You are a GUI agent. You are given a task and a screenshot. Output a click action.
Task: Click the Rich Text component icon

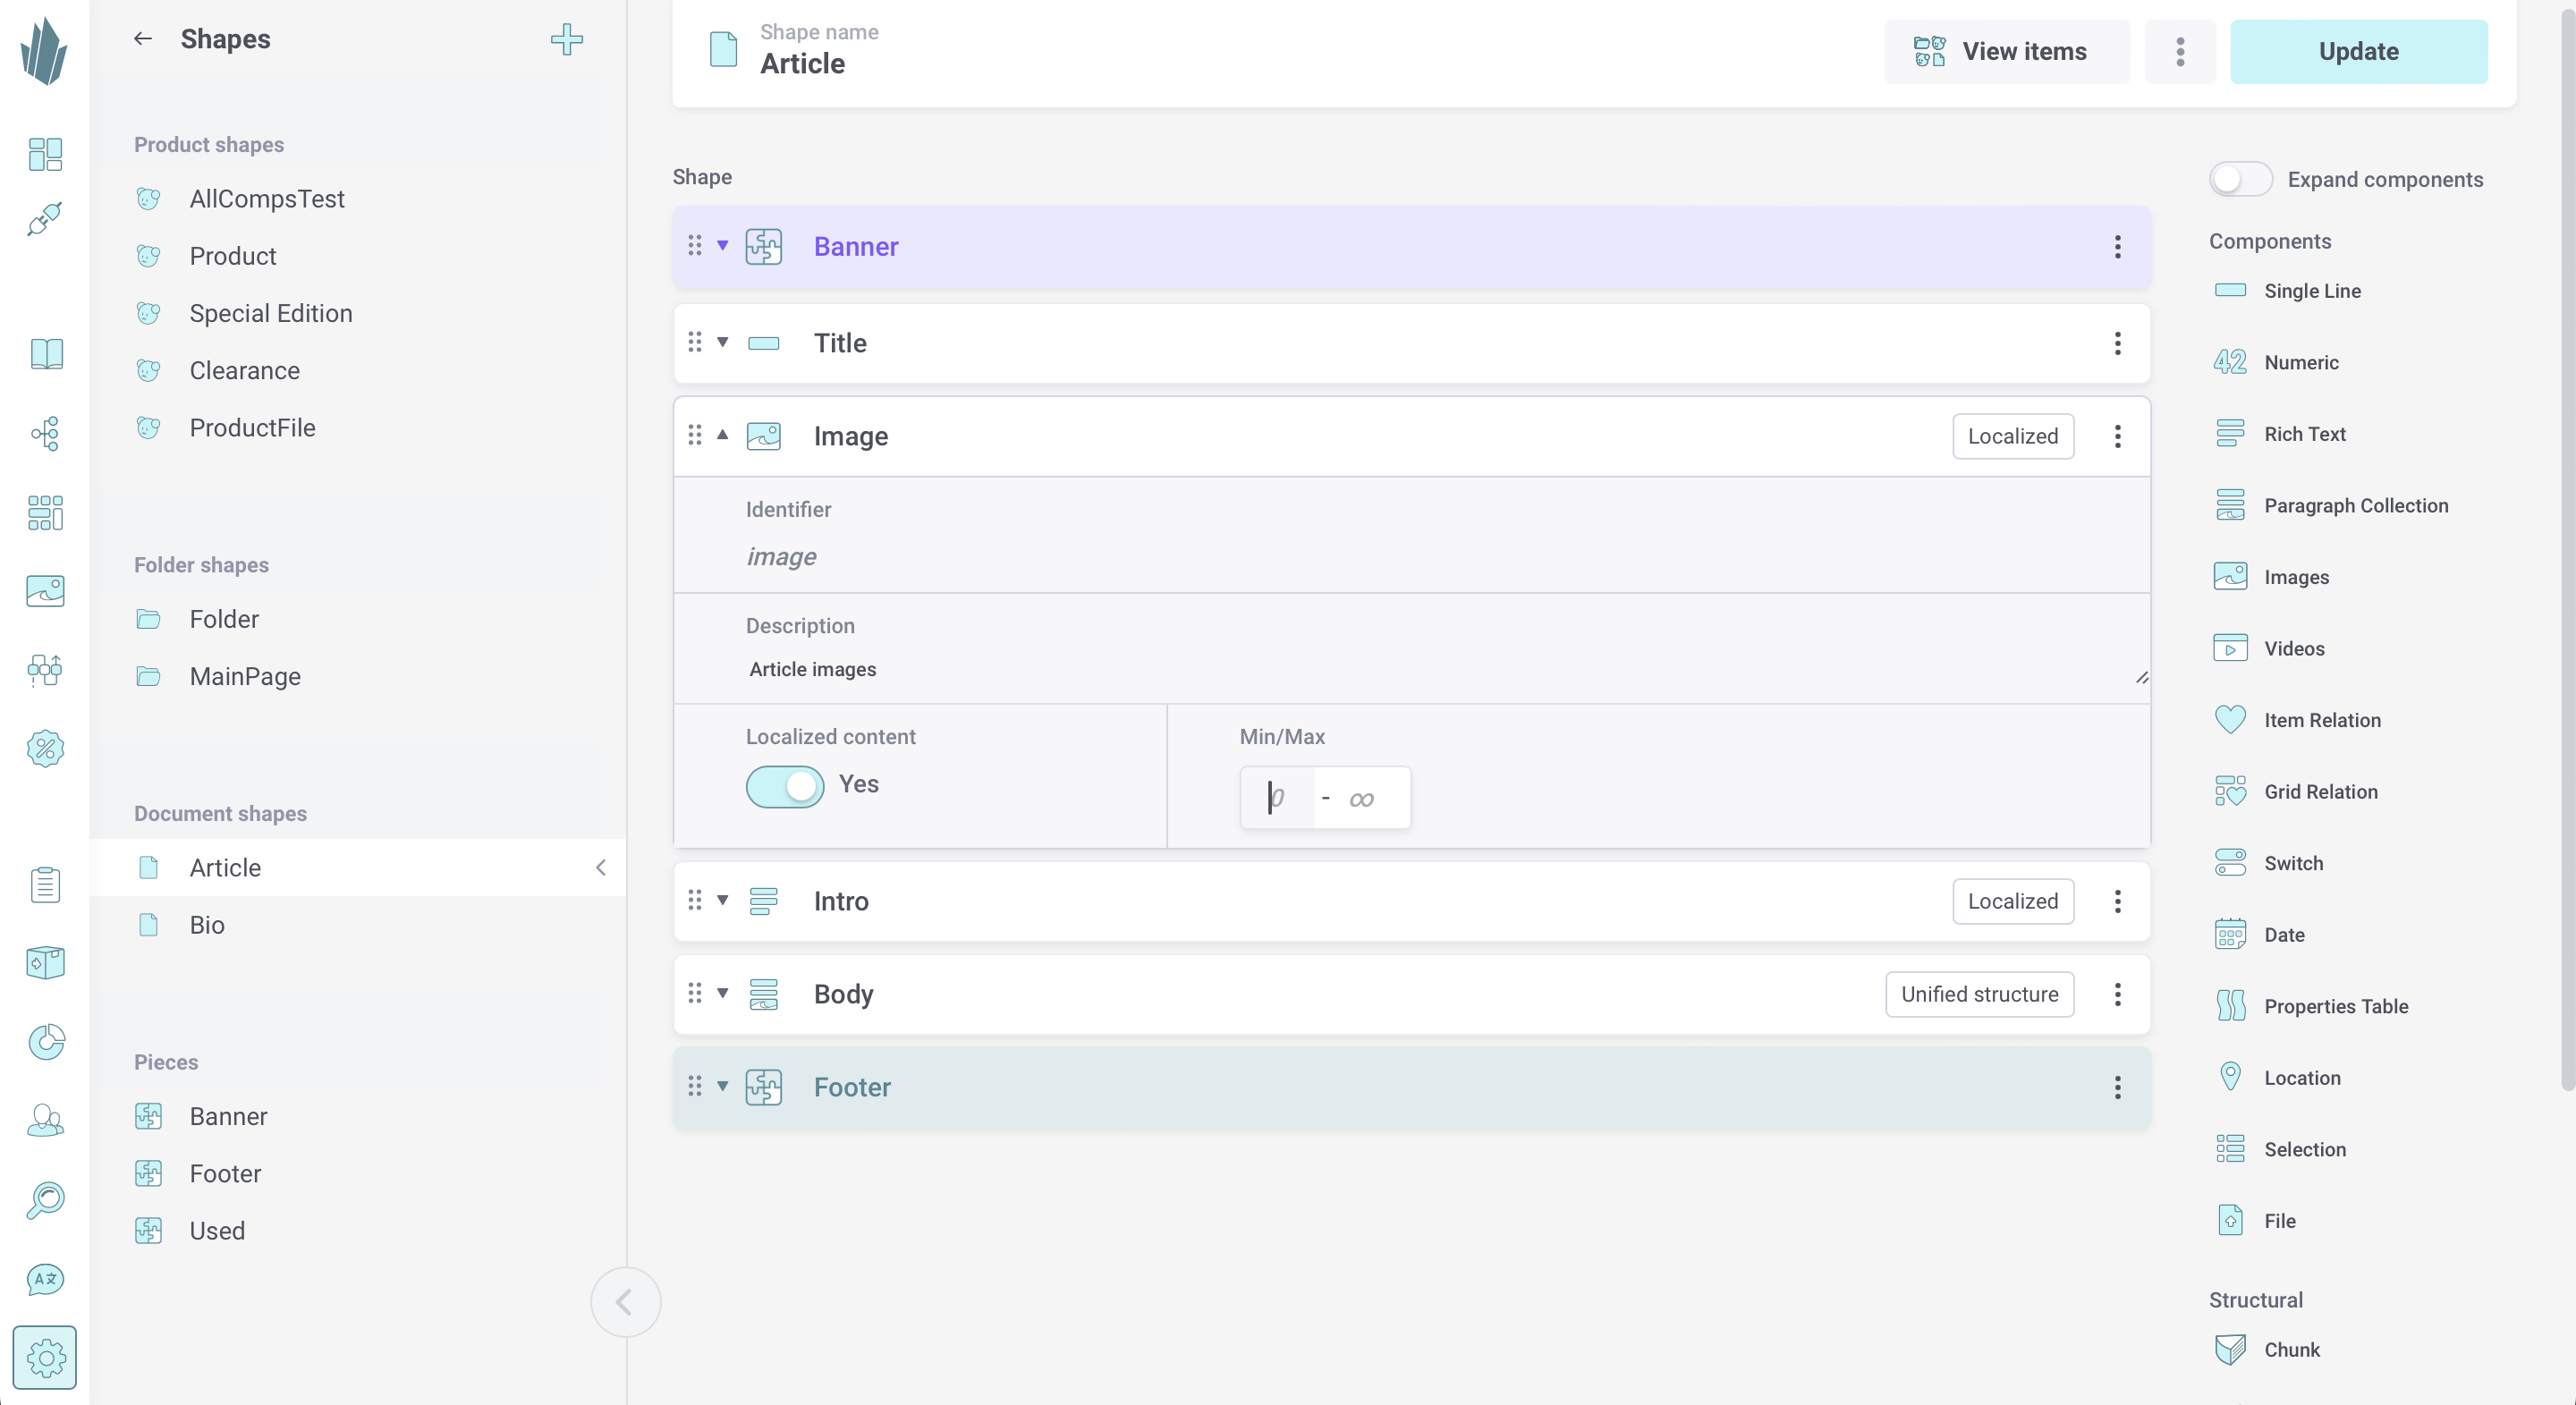2232,433
